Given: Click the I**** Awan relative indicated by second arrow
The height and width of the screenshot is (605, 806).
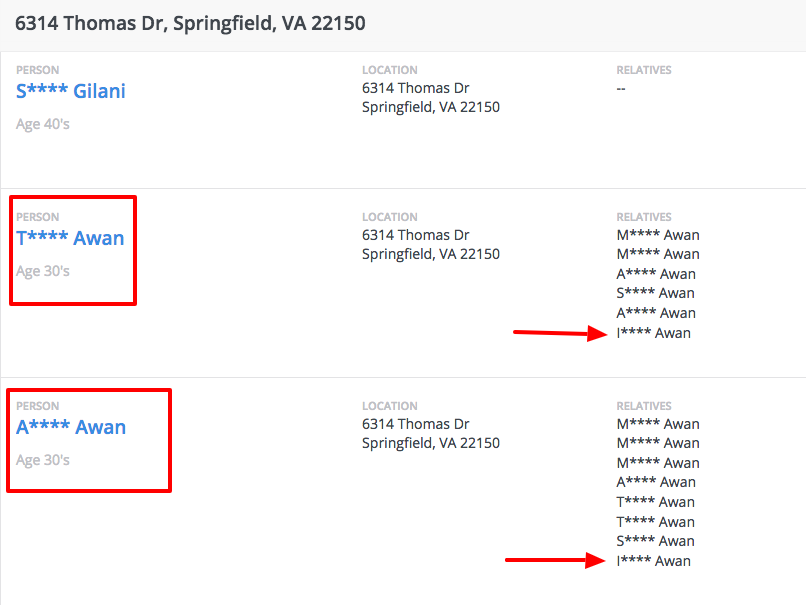Looking at the screenshot, I should 656,561.
